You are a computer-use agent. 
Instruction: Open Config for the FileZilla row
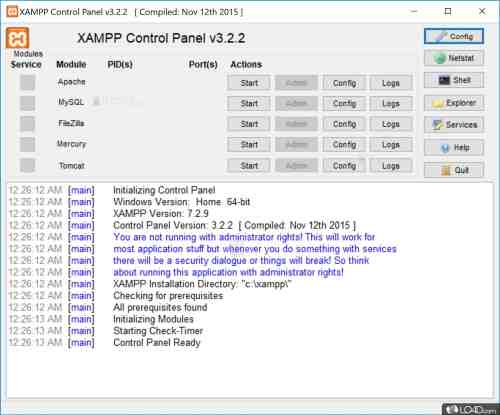click(344, 124)
